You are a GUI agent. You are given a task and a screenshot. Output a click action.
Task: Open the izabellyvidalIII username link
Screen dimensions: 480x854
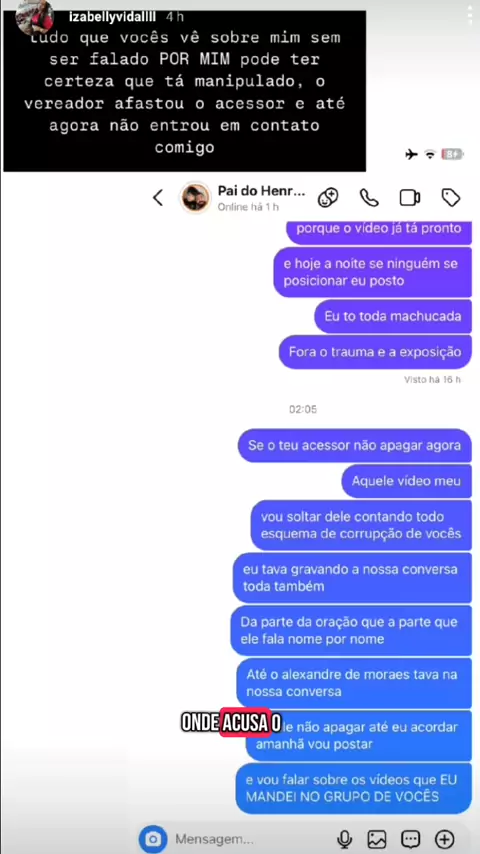(114, 17)
